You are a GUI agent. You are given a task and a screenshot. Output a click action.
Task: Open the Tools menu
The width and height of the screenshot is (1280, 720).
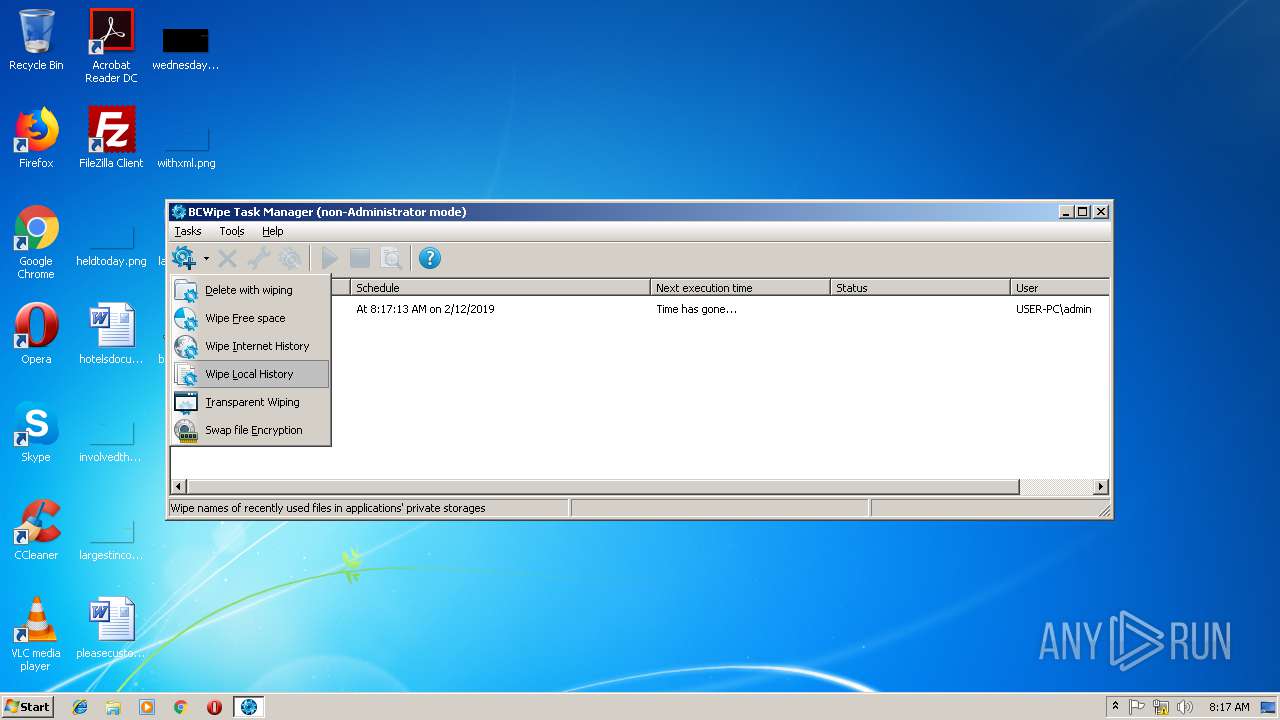pyautogui.click(x=232, y=231)
